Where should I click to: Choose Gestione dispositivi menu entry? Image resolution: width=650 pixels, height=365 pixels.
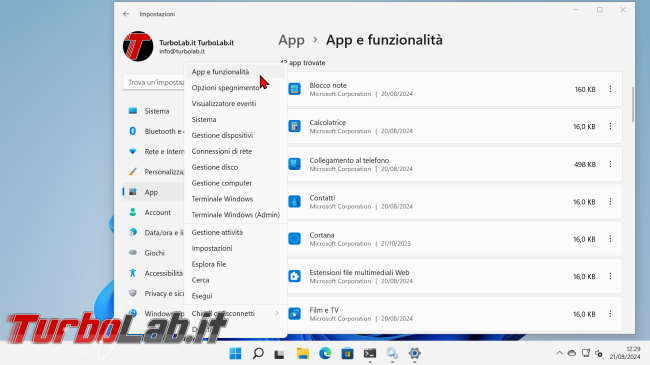235,135
